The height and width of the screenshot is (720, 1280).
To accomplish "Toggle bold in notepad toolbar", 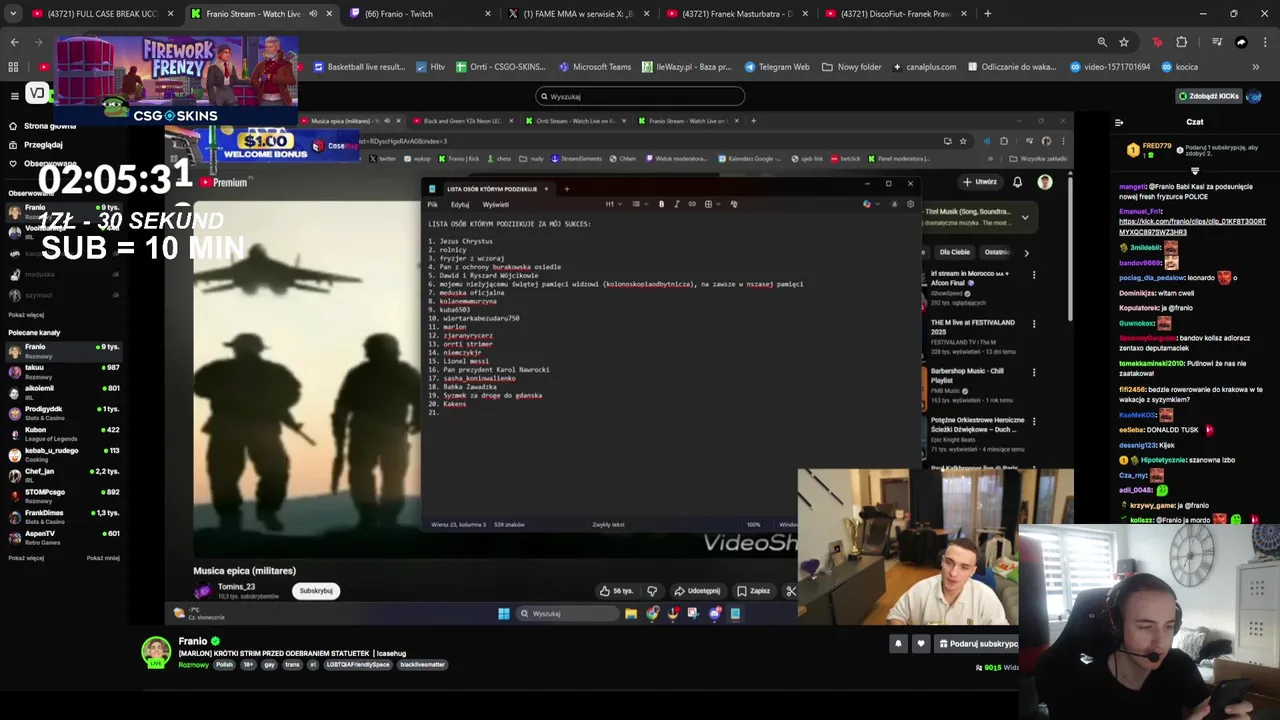I will coord(661,204).
